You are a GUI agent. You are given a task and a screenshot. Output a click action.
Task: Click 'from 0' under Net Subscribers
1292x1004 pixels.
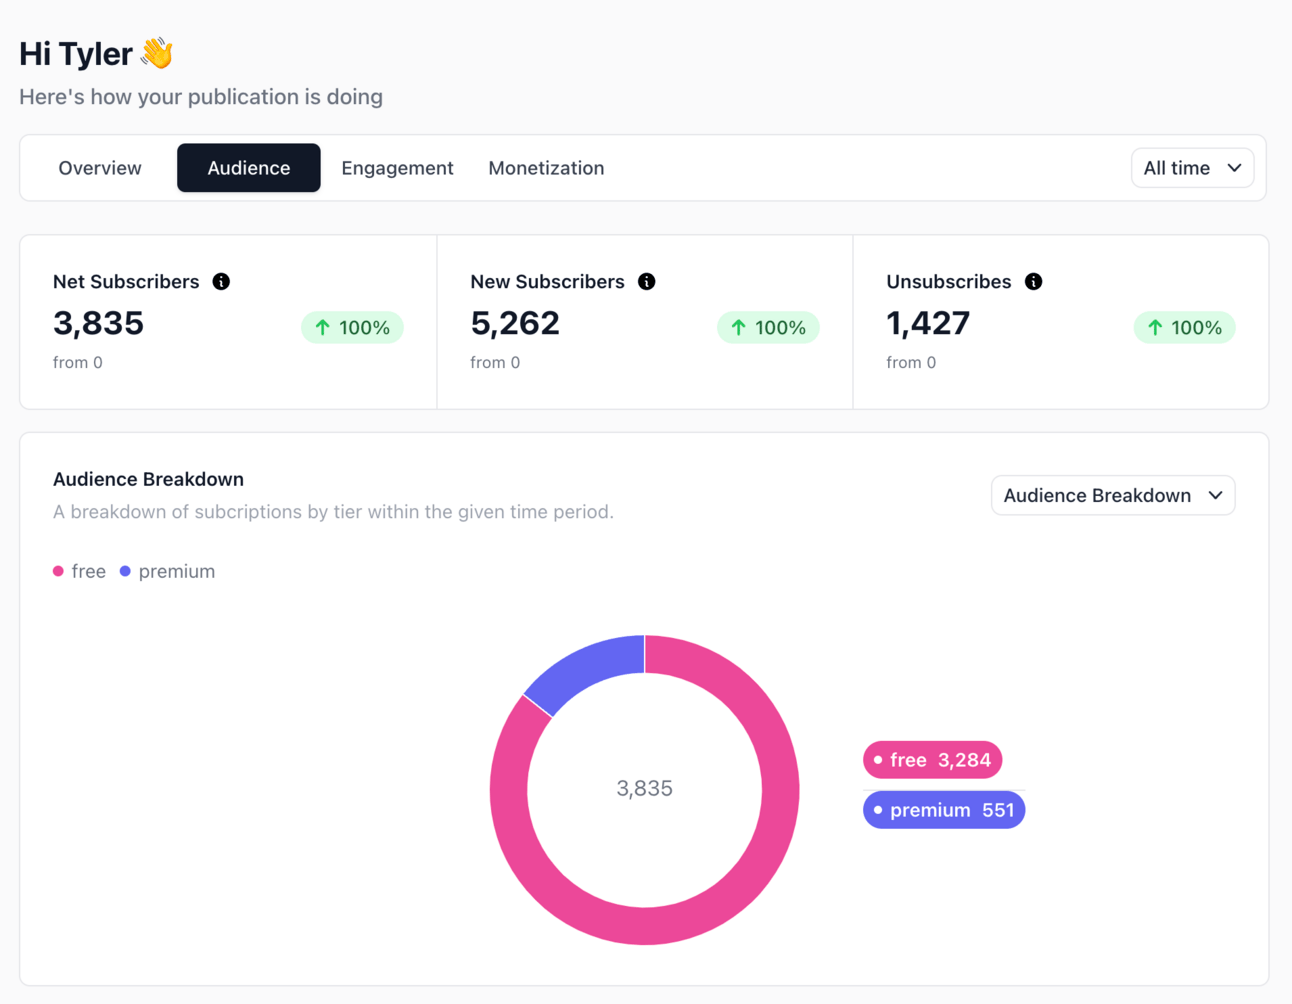(x=78, y=363)
